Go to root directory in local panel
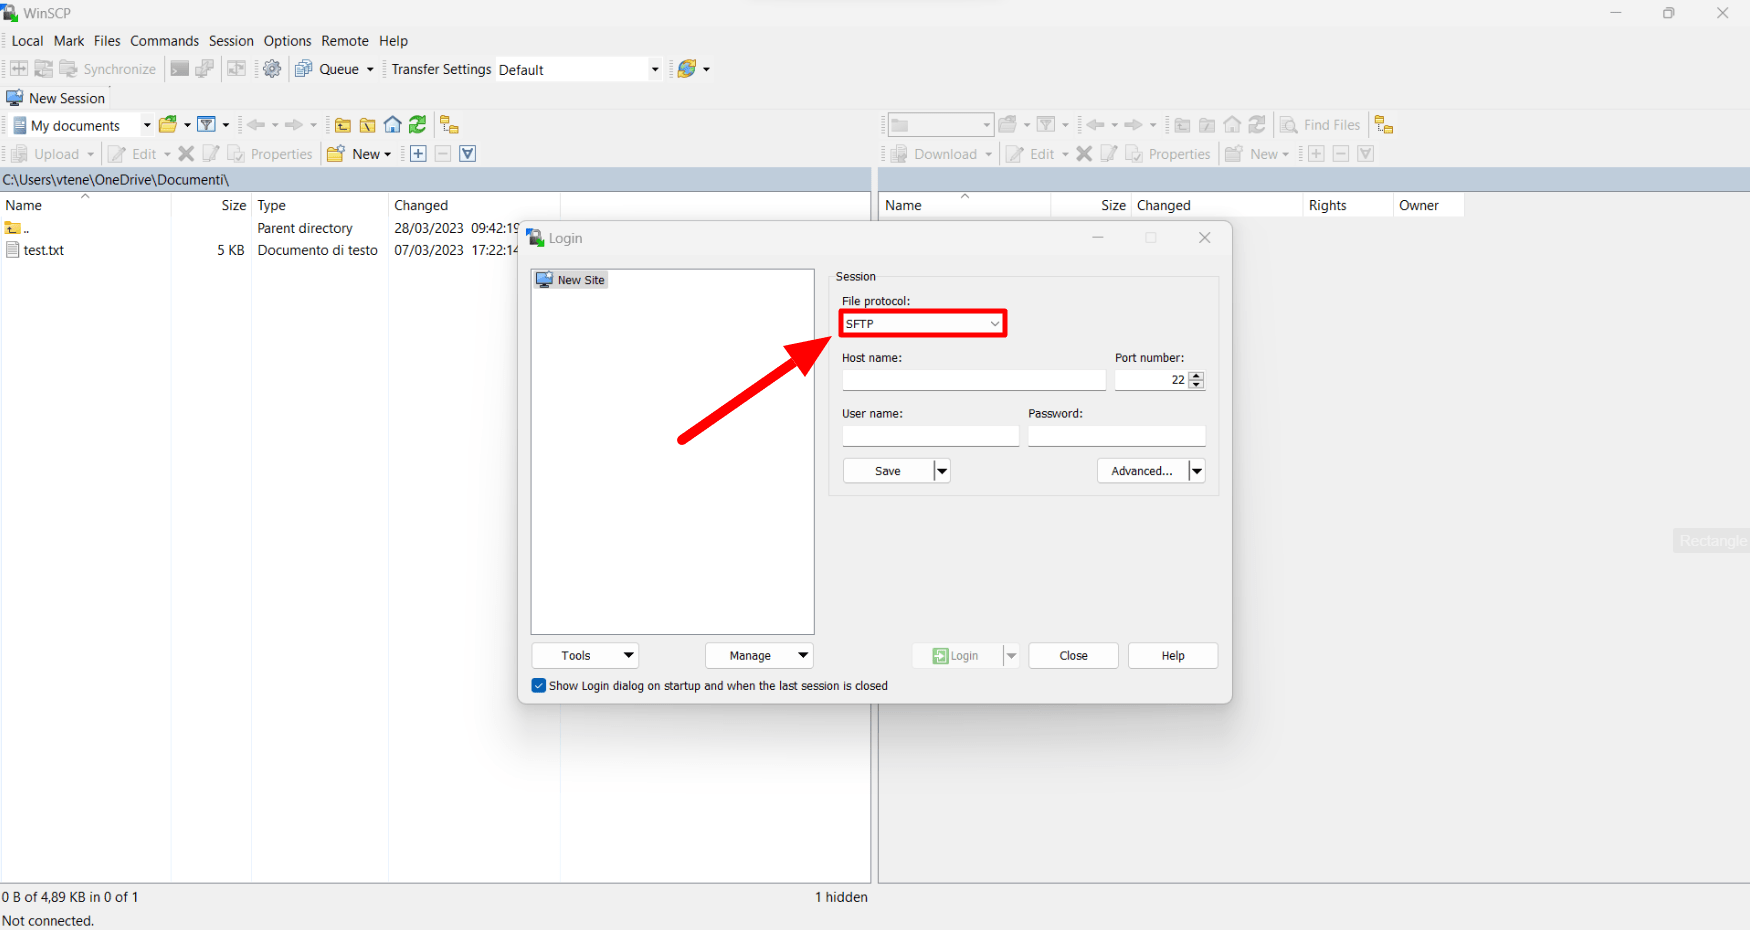Image resolution: width=1750 pixels, height=930 pixels. 368,125
